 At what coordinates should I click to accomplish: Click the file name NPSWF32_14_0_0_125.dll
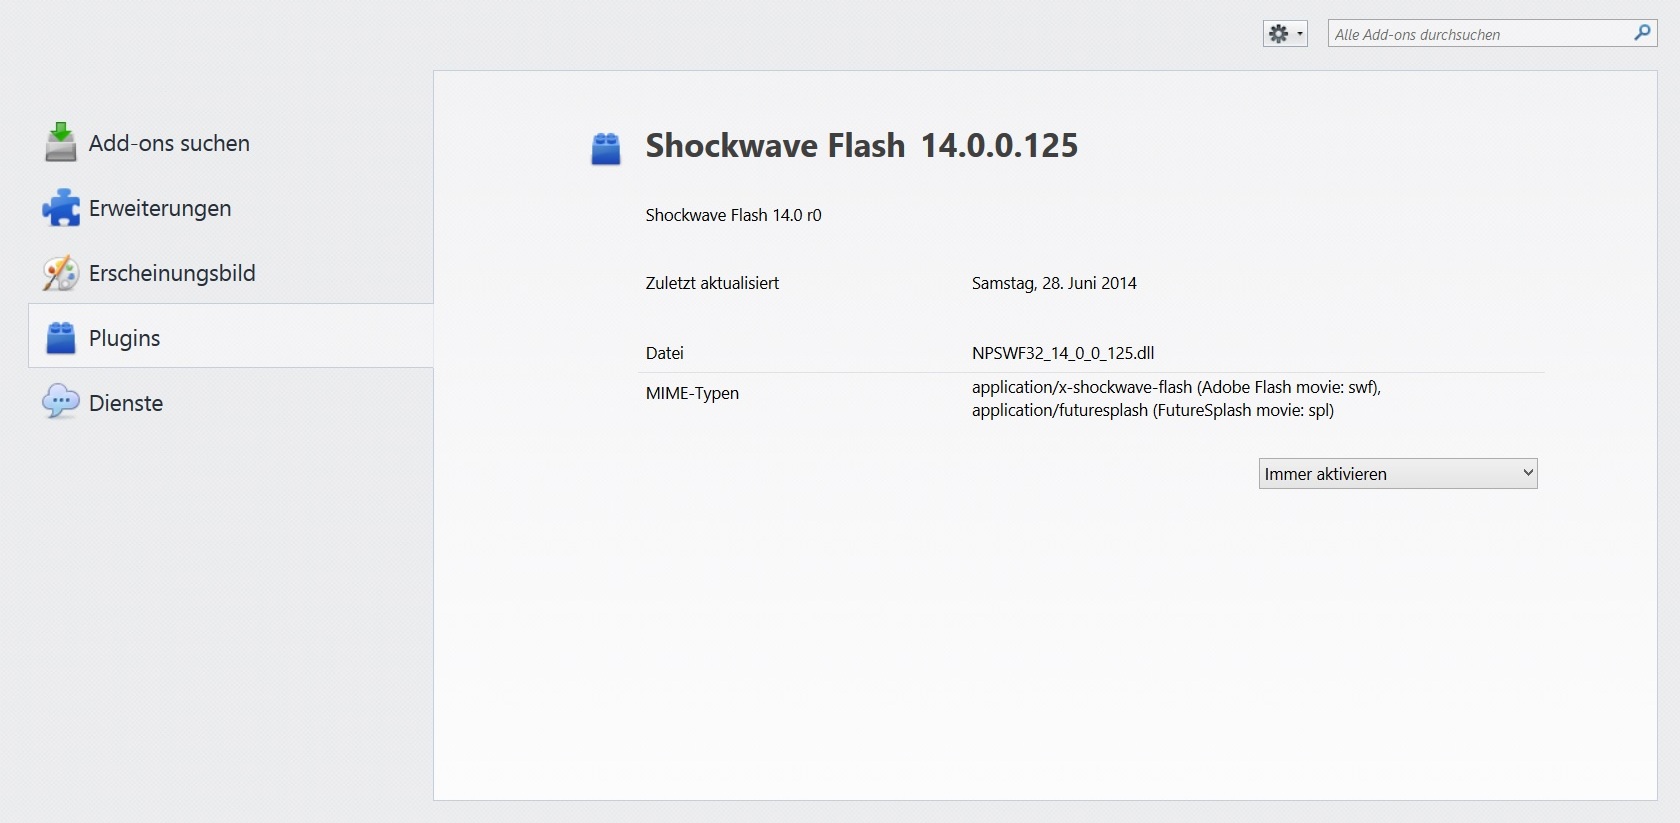click(x=1063, y=353)
